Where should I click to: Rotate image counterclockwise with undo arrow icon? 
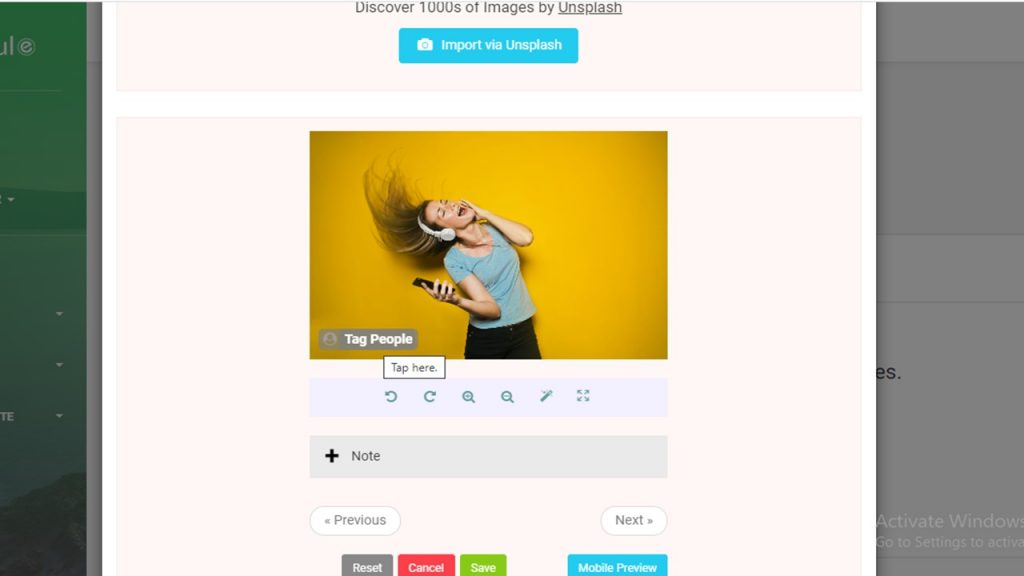click(391, 396)
